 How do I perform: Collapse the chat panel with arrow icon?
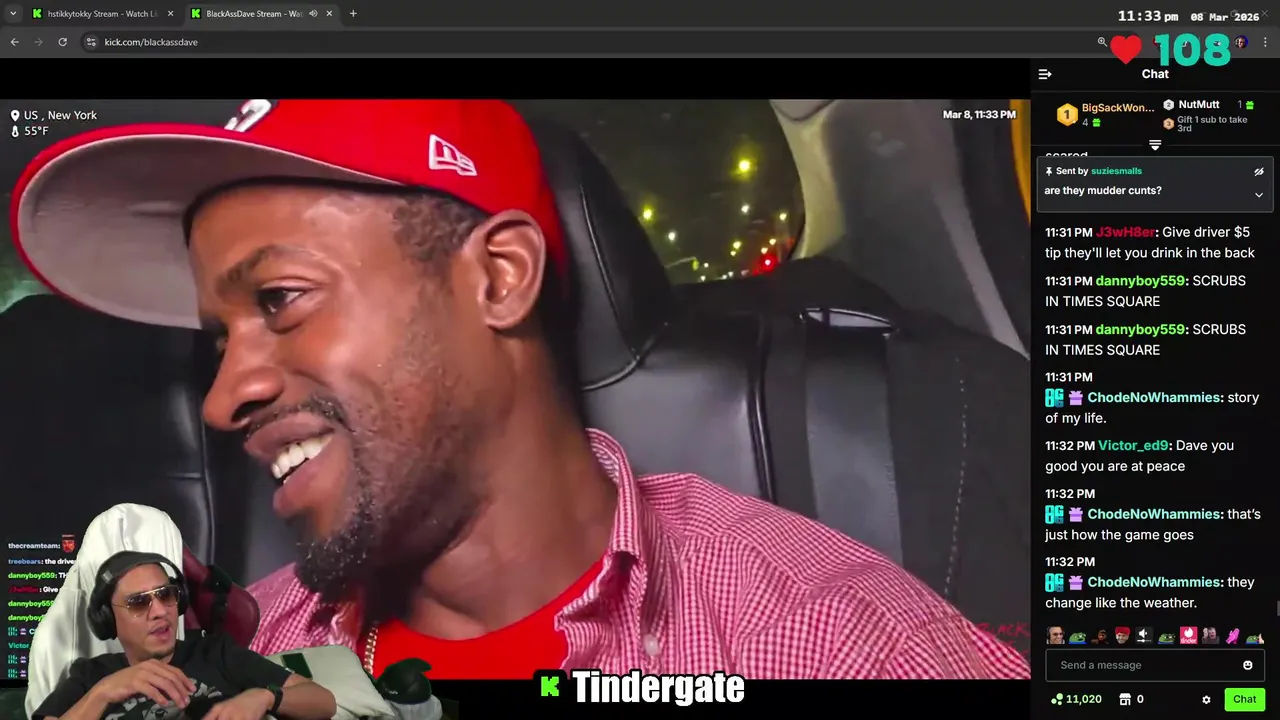1045,74
